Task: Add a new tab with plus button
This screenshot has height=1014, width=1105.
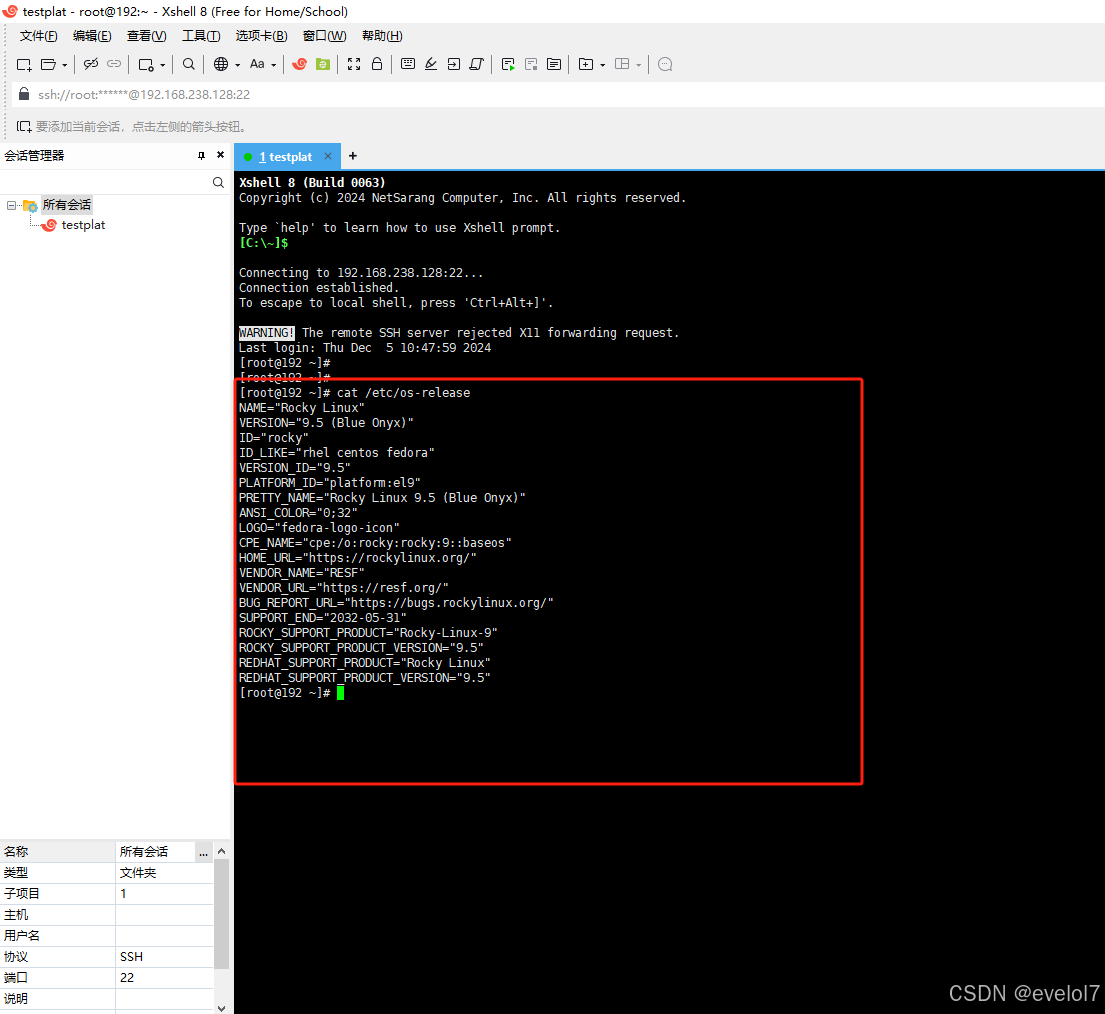Action: tap(353, 156)
